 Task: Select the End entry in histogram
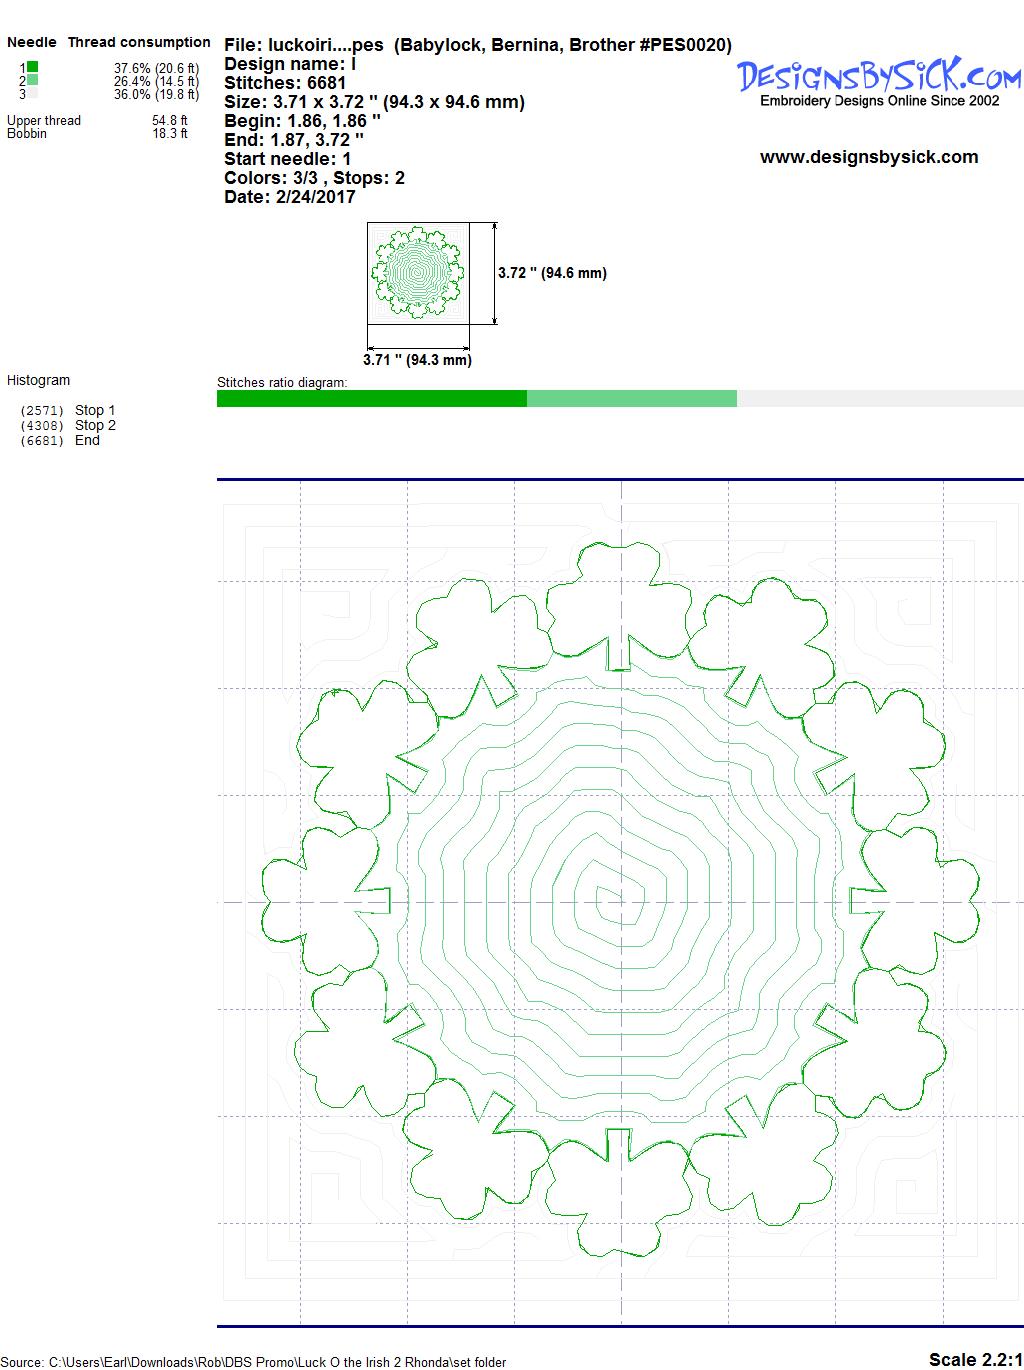87,440
